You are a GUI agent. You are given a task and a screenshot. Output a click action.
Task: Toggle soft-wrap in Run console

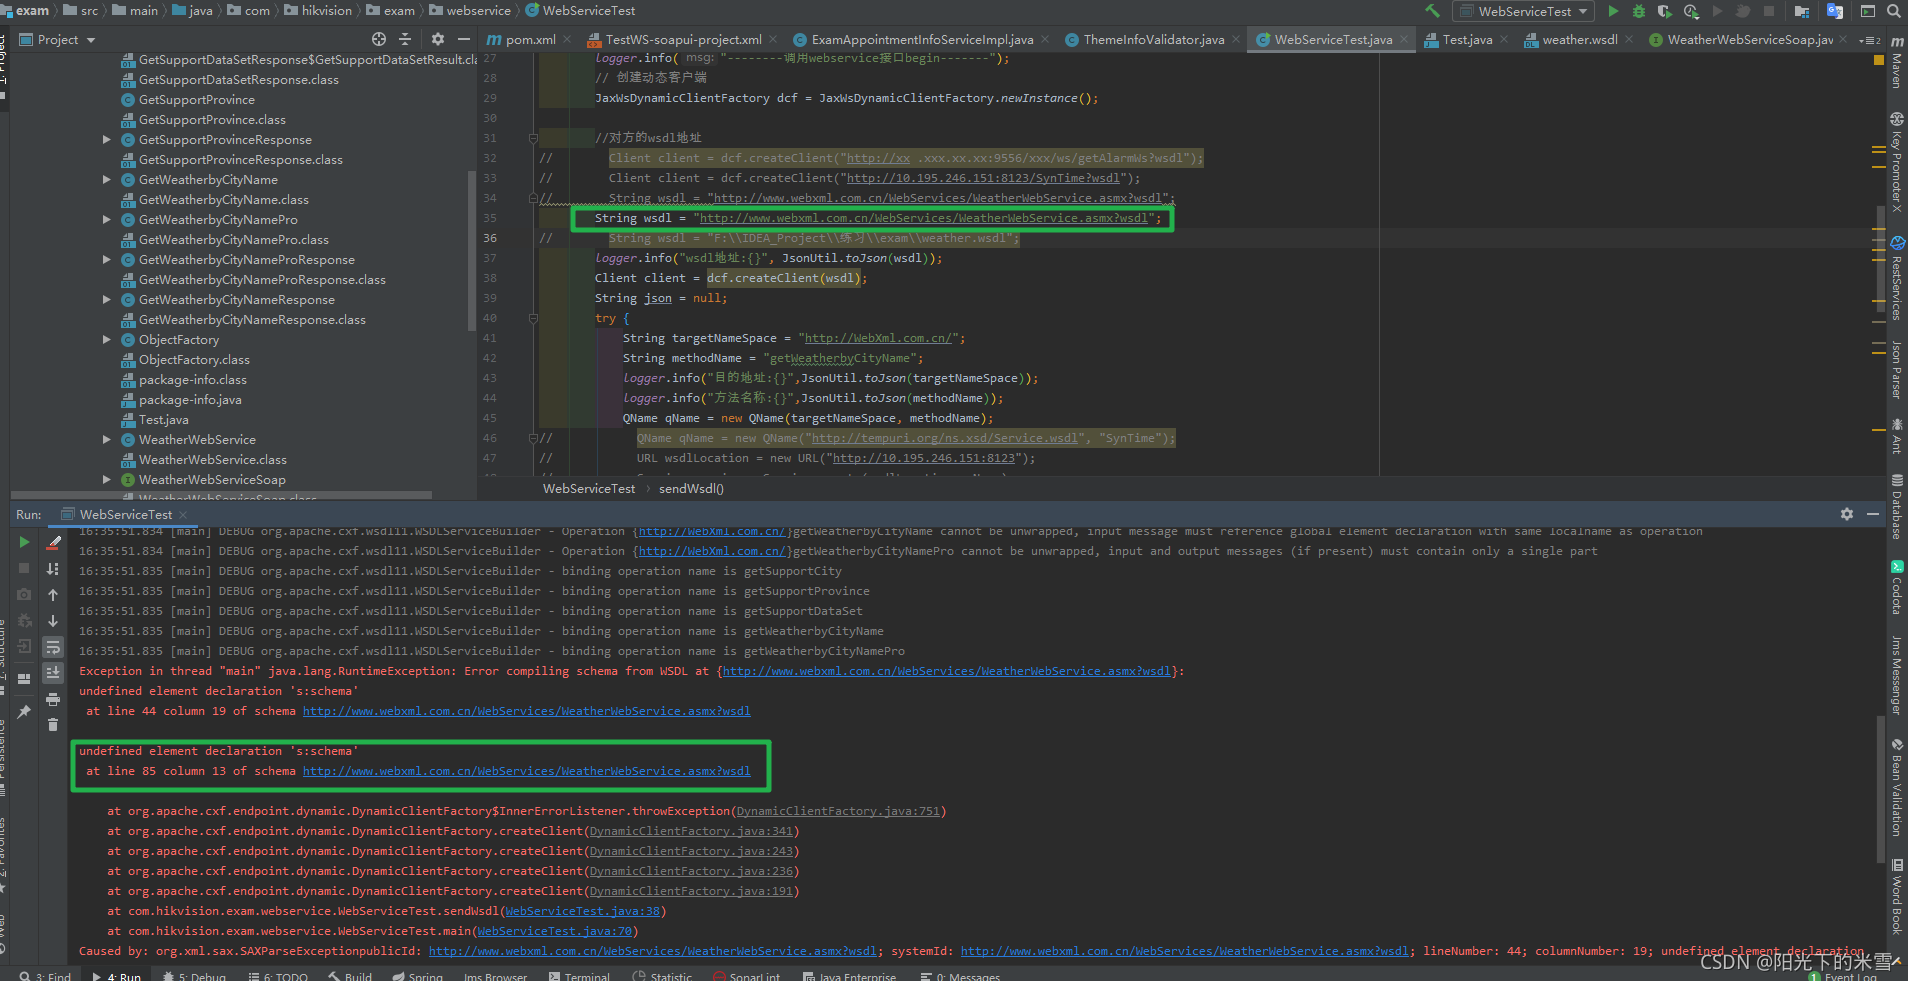coord(53,646)
